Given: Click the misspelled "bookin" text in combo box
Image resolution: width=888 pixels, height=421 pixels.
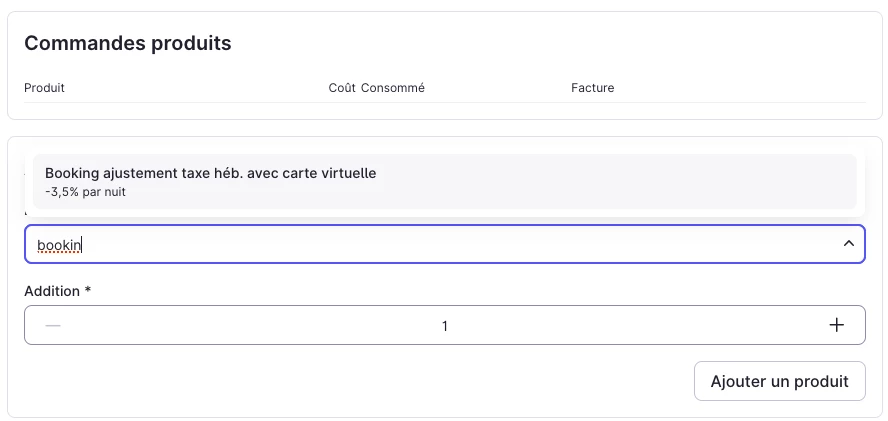Looking at the screenshot, I should [x=58, y=245].
